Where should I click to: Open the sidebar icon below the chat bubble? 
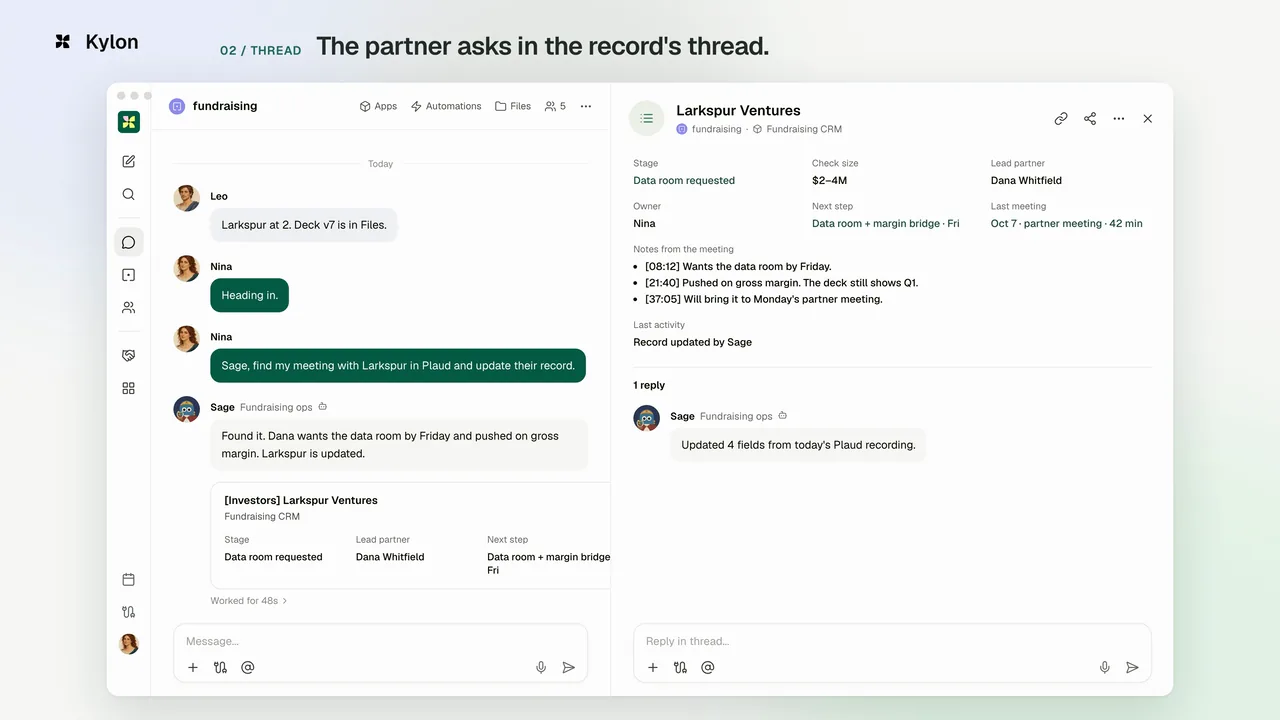128,275
